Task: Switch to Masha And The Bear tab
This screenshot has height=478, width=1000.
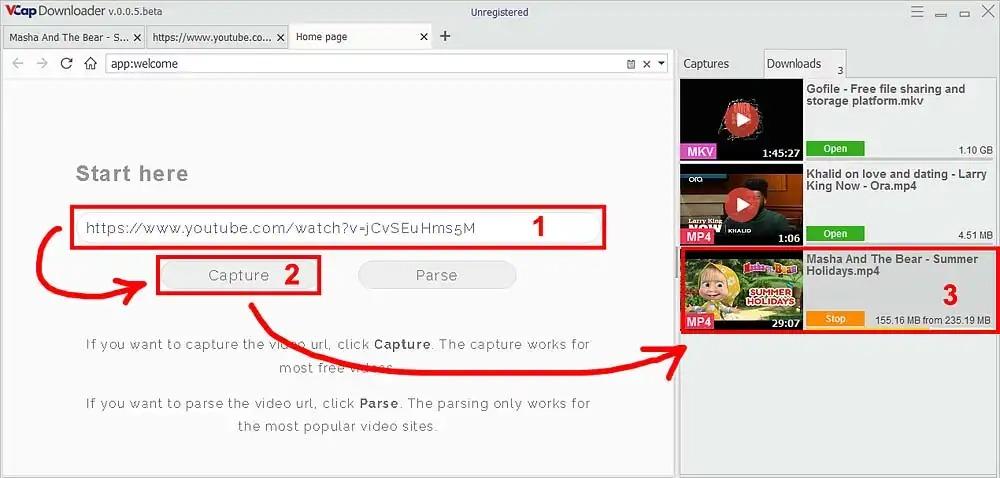Action: pos(74,37)
